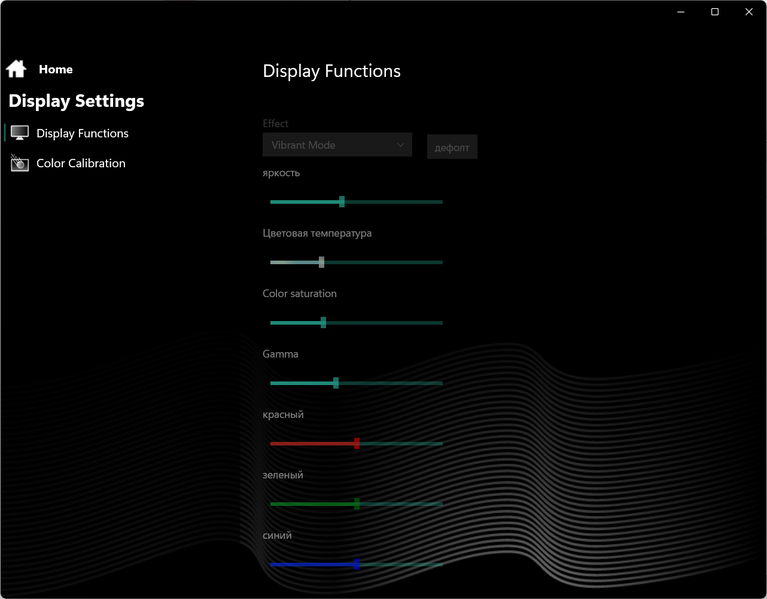Open Display Functions in sidebar
Screen dimensions: 767x599
[82, 133]
